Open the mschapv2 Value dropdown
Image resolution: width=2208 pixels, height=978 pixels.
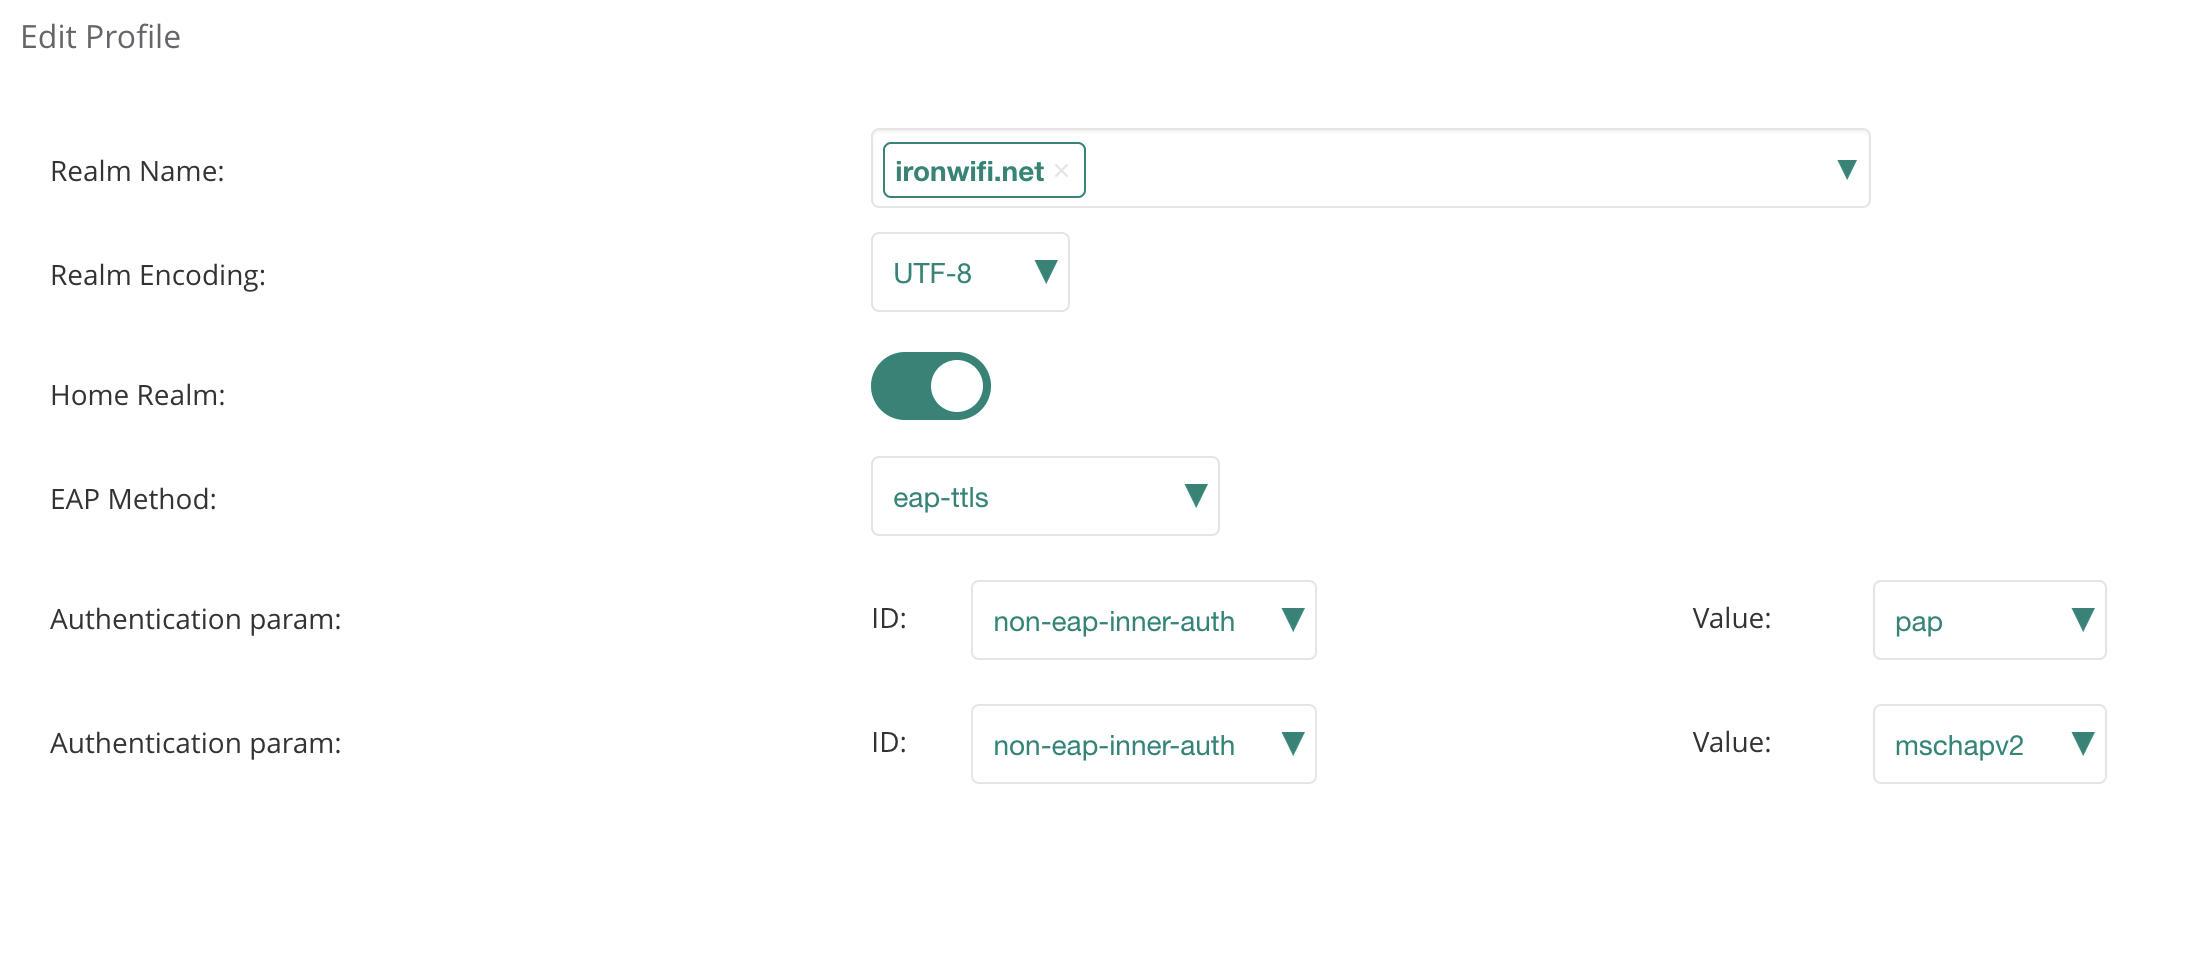tap(2082, 744)
